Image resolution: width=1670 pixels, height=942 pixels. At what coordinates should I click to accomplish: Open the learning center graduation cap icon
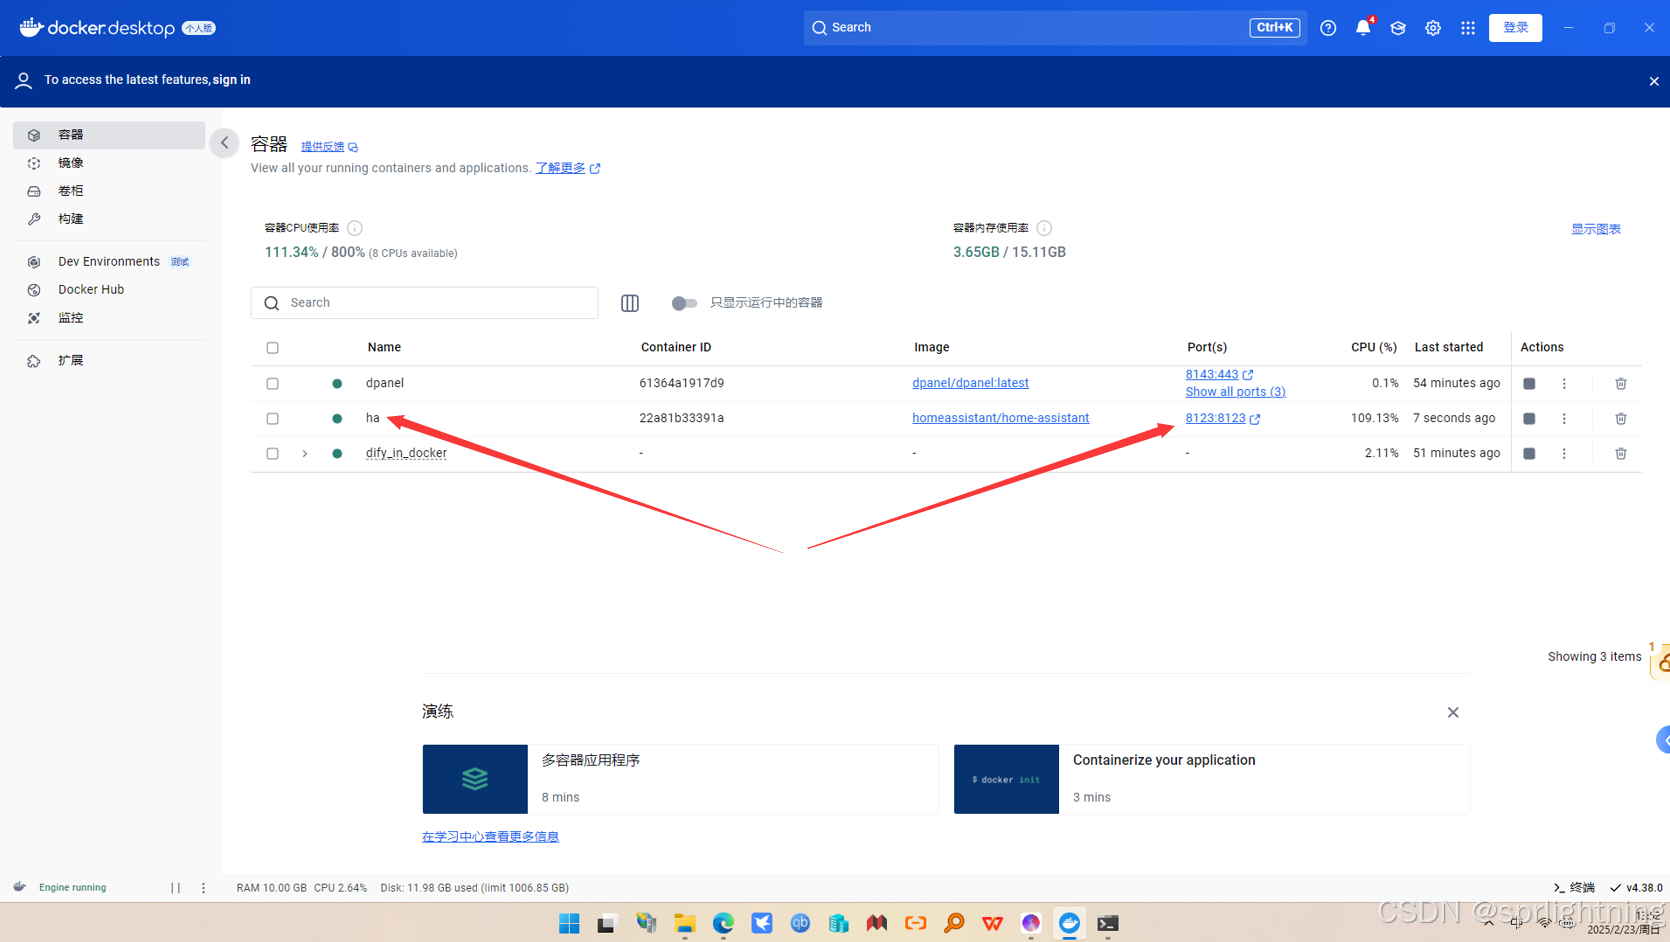[x=1398, y=28]
